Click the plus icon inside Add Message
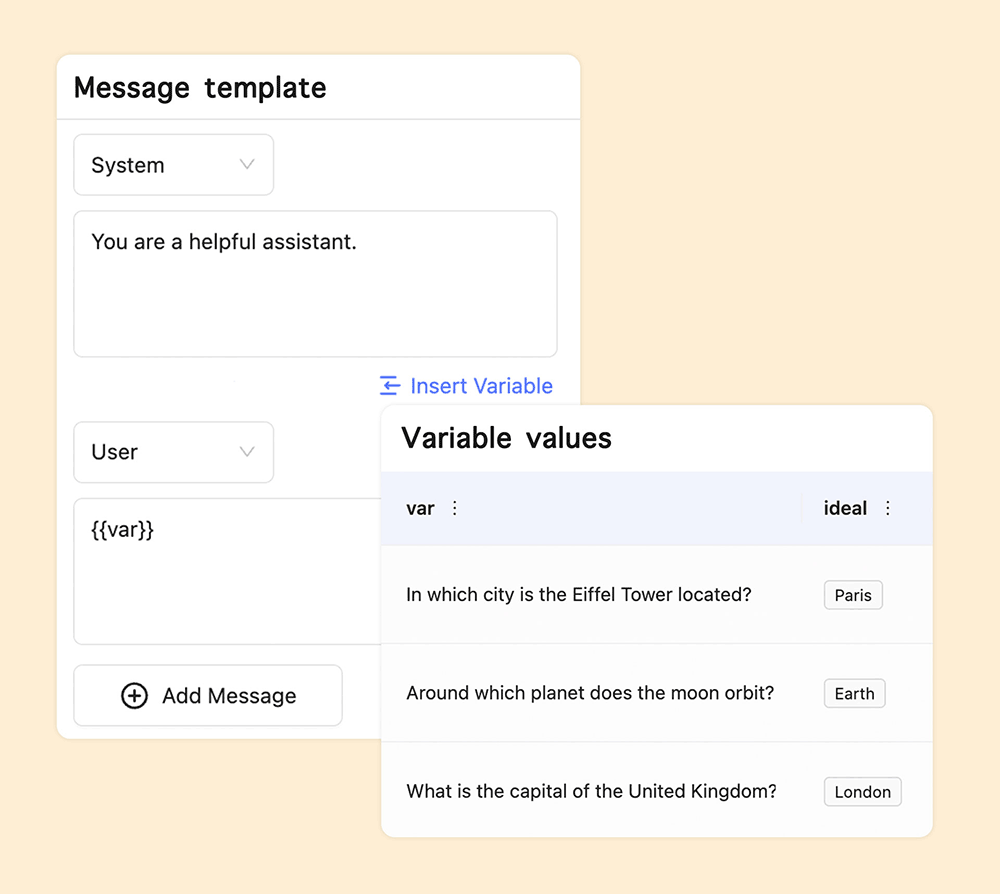The height and width of the screenshot is (894, 1000). click(134, 695)
